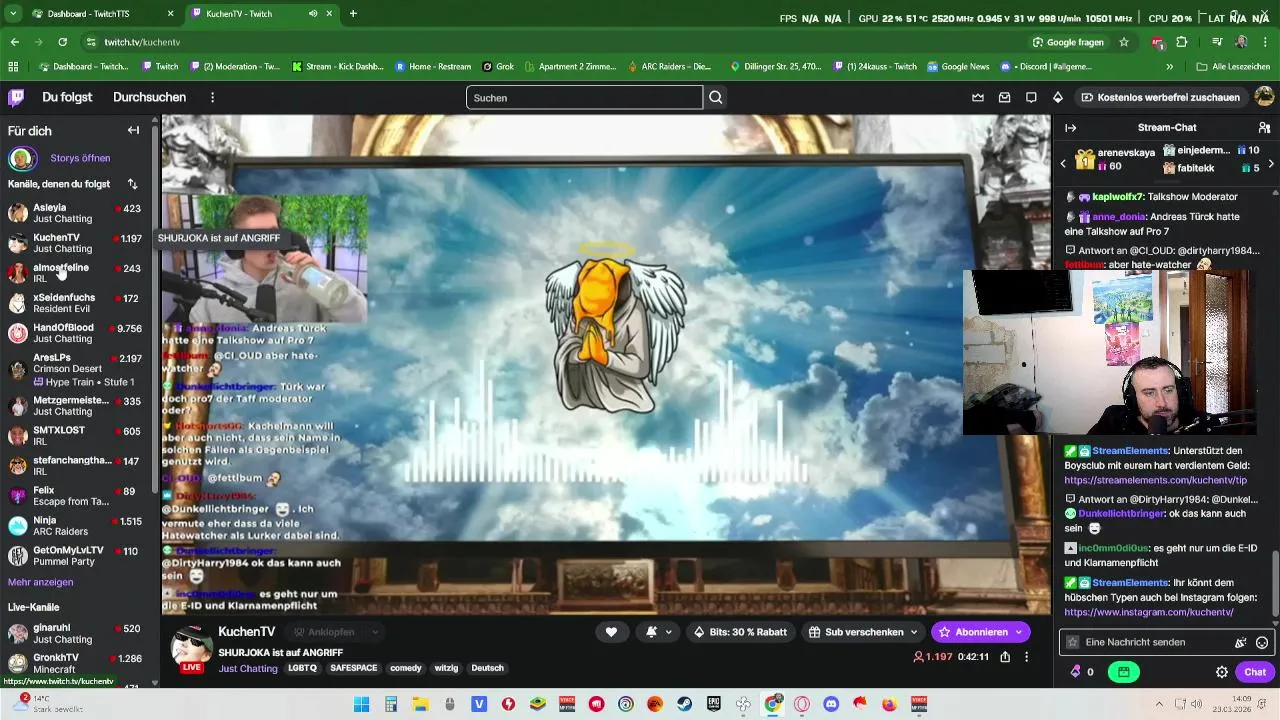Click the purple Chat send button

click(1255, 672)
